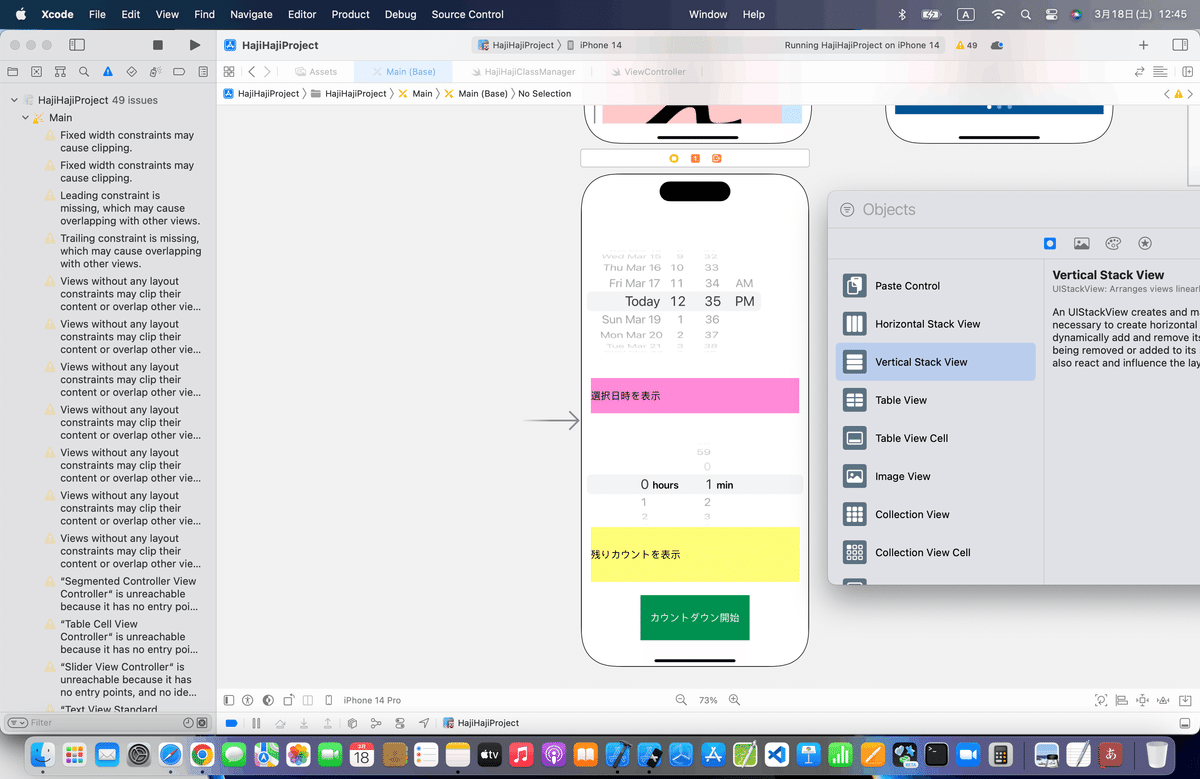Open the Report navigator
The height and width of the screenshot is (779, 1200).
(x=203, y=72)
